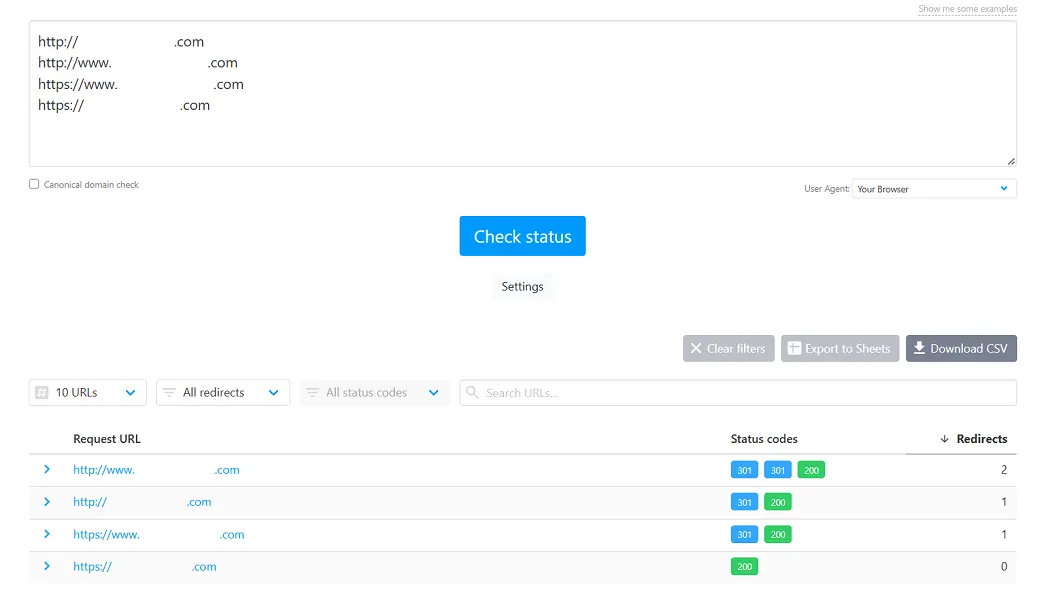This screenshot has width=1044, height=600.
Task: Open the Settings panel
Action: [522, 286]
